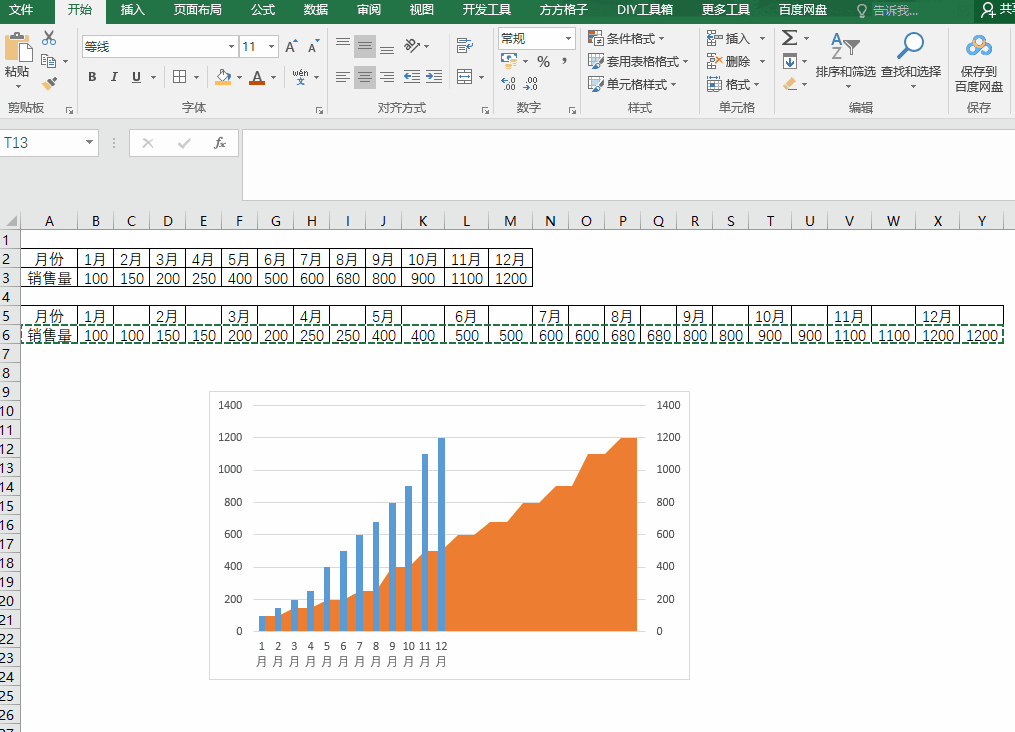Switch to the Insert (插入) tab
Image resolution: width=1015 pixels, height=732 pixels.
pyautogui.click(x=132, y=10)
